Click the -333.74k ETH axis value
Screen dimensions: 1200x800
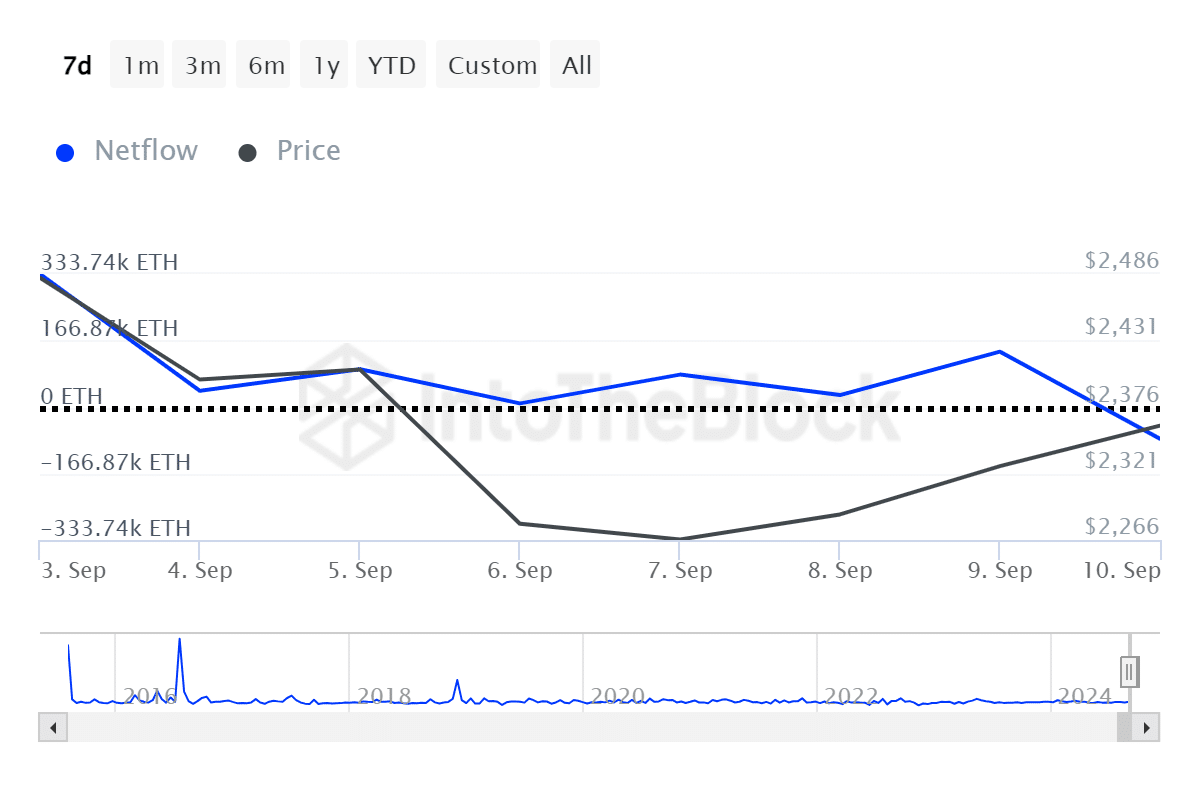coord(115,529)
